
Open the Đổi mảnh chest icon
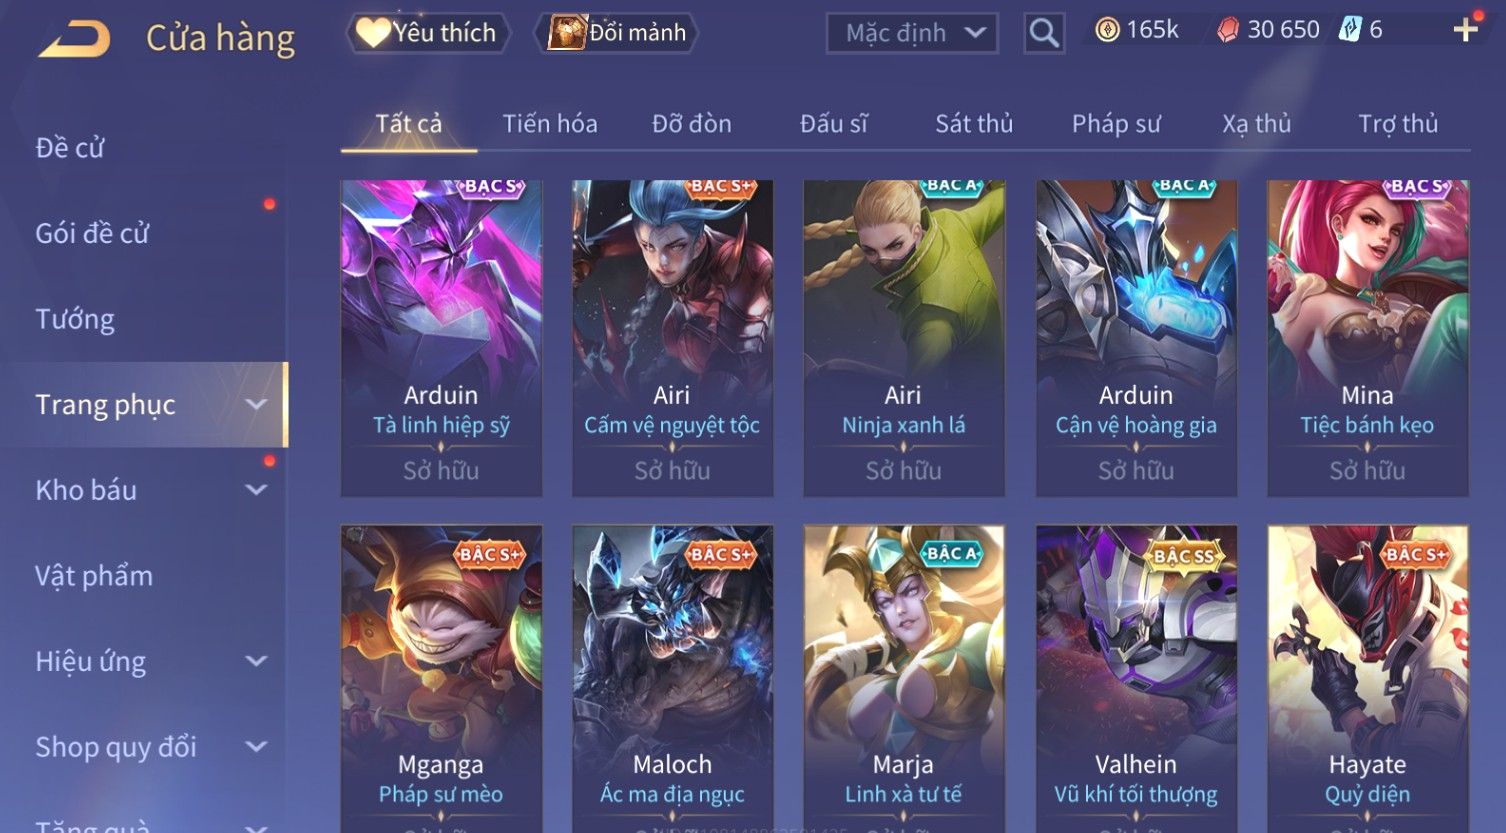coord(566,33)
